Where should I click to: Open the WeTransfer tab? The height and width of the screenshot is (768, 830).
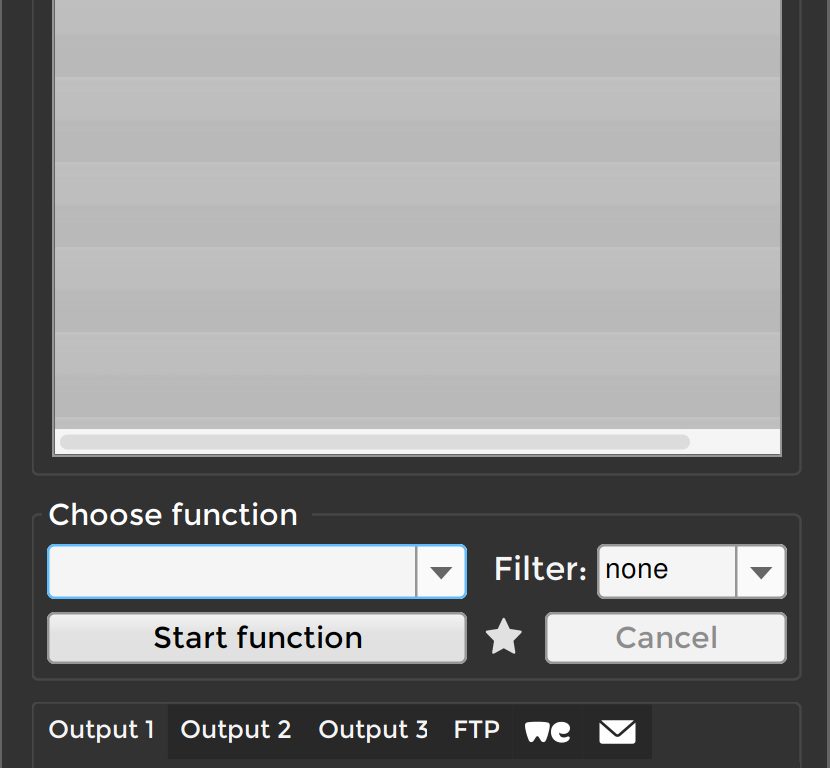[548, 731]
